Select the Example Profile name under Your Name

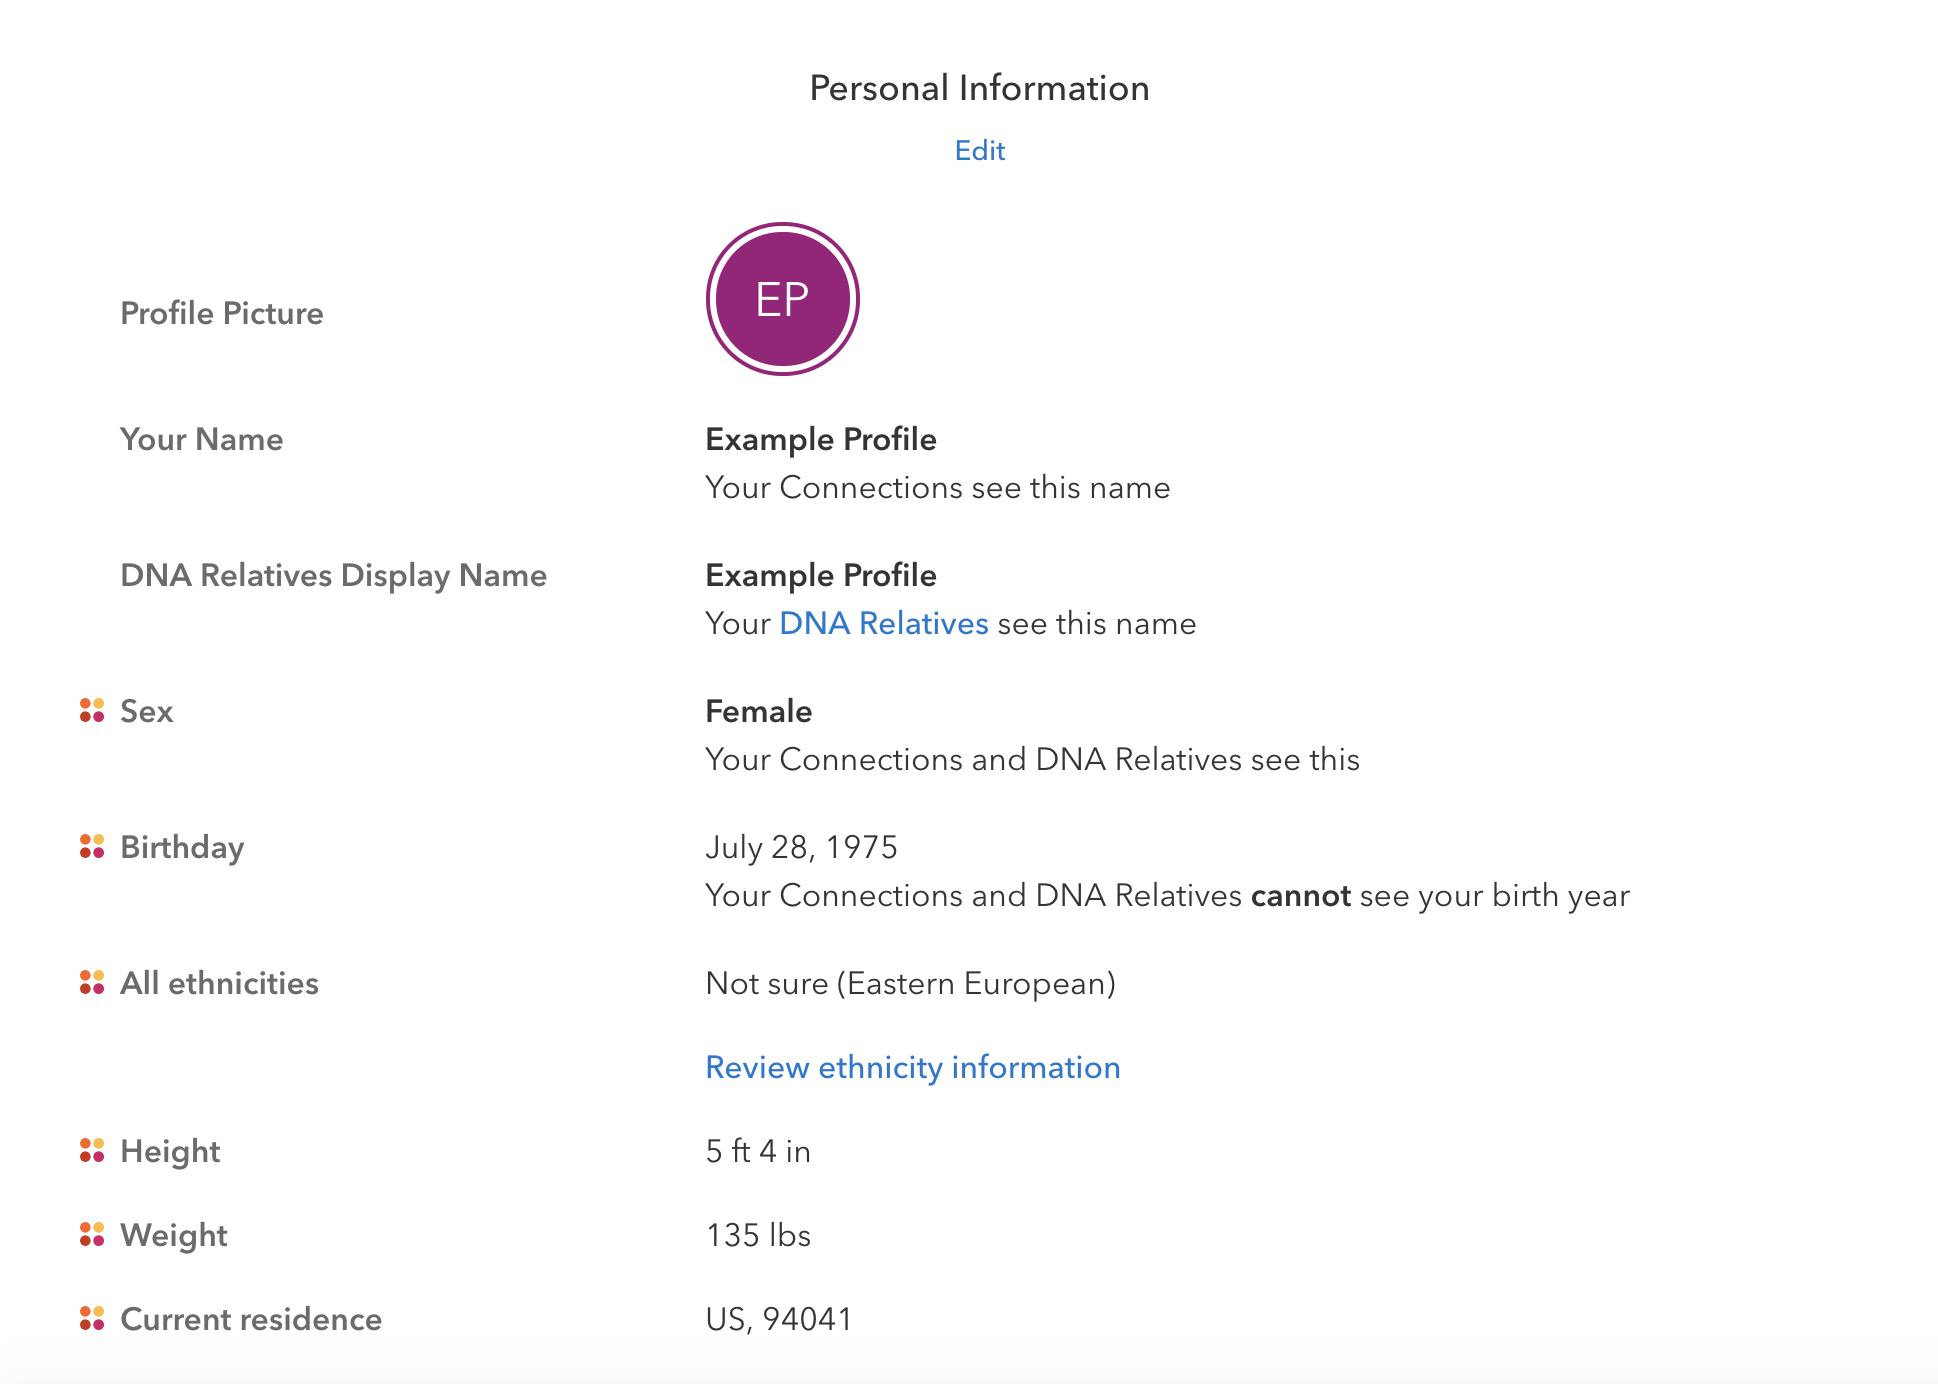[821, 439]
